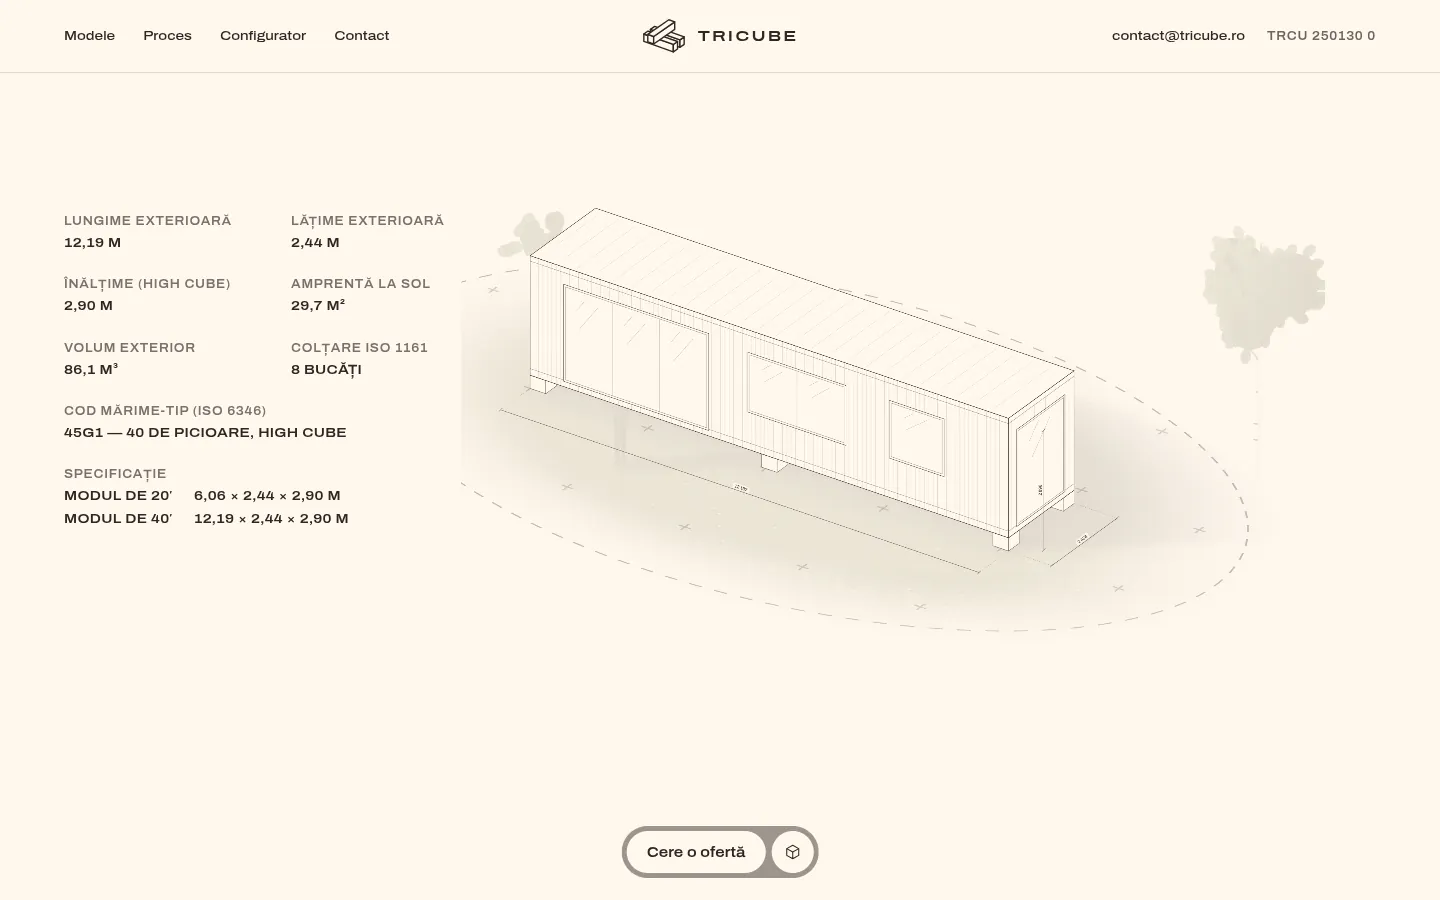Click the LĂȚIME EXTERIOARĂ label
1440x900 pixels.
[367, 221]
